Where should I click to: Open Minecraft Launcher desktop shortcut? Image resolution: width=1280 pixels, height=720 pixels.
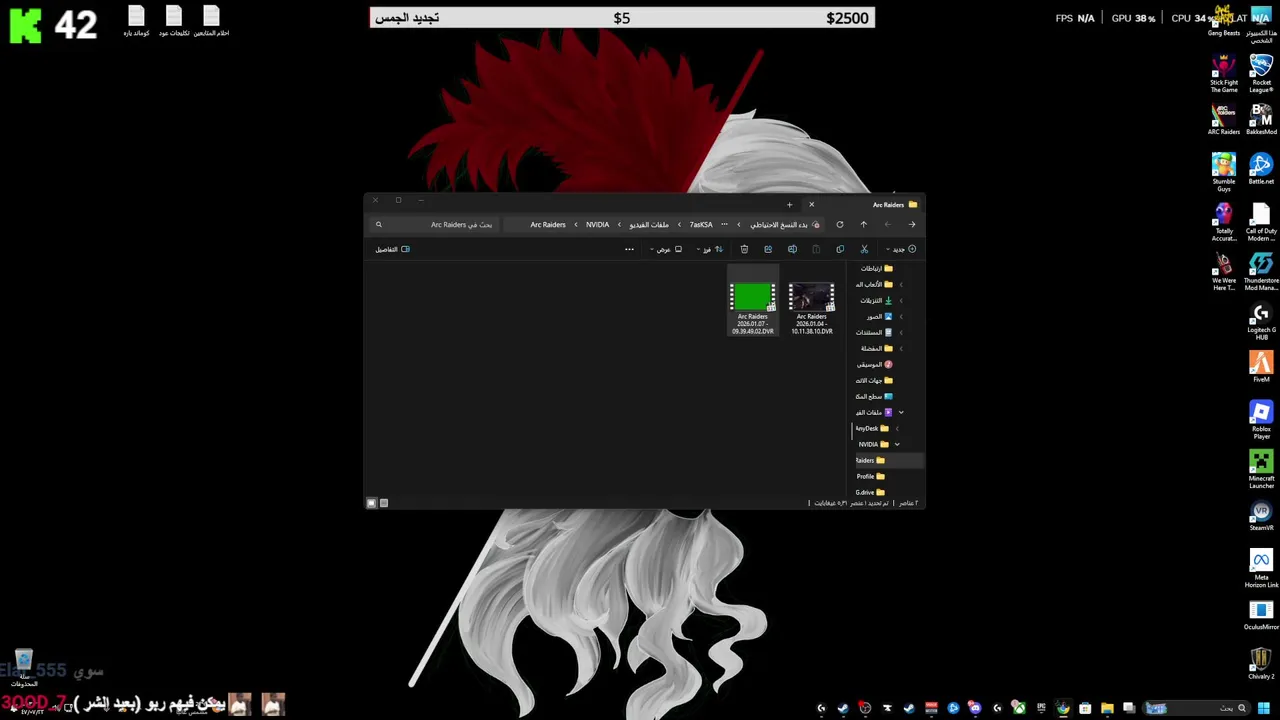pos(1261,471)
